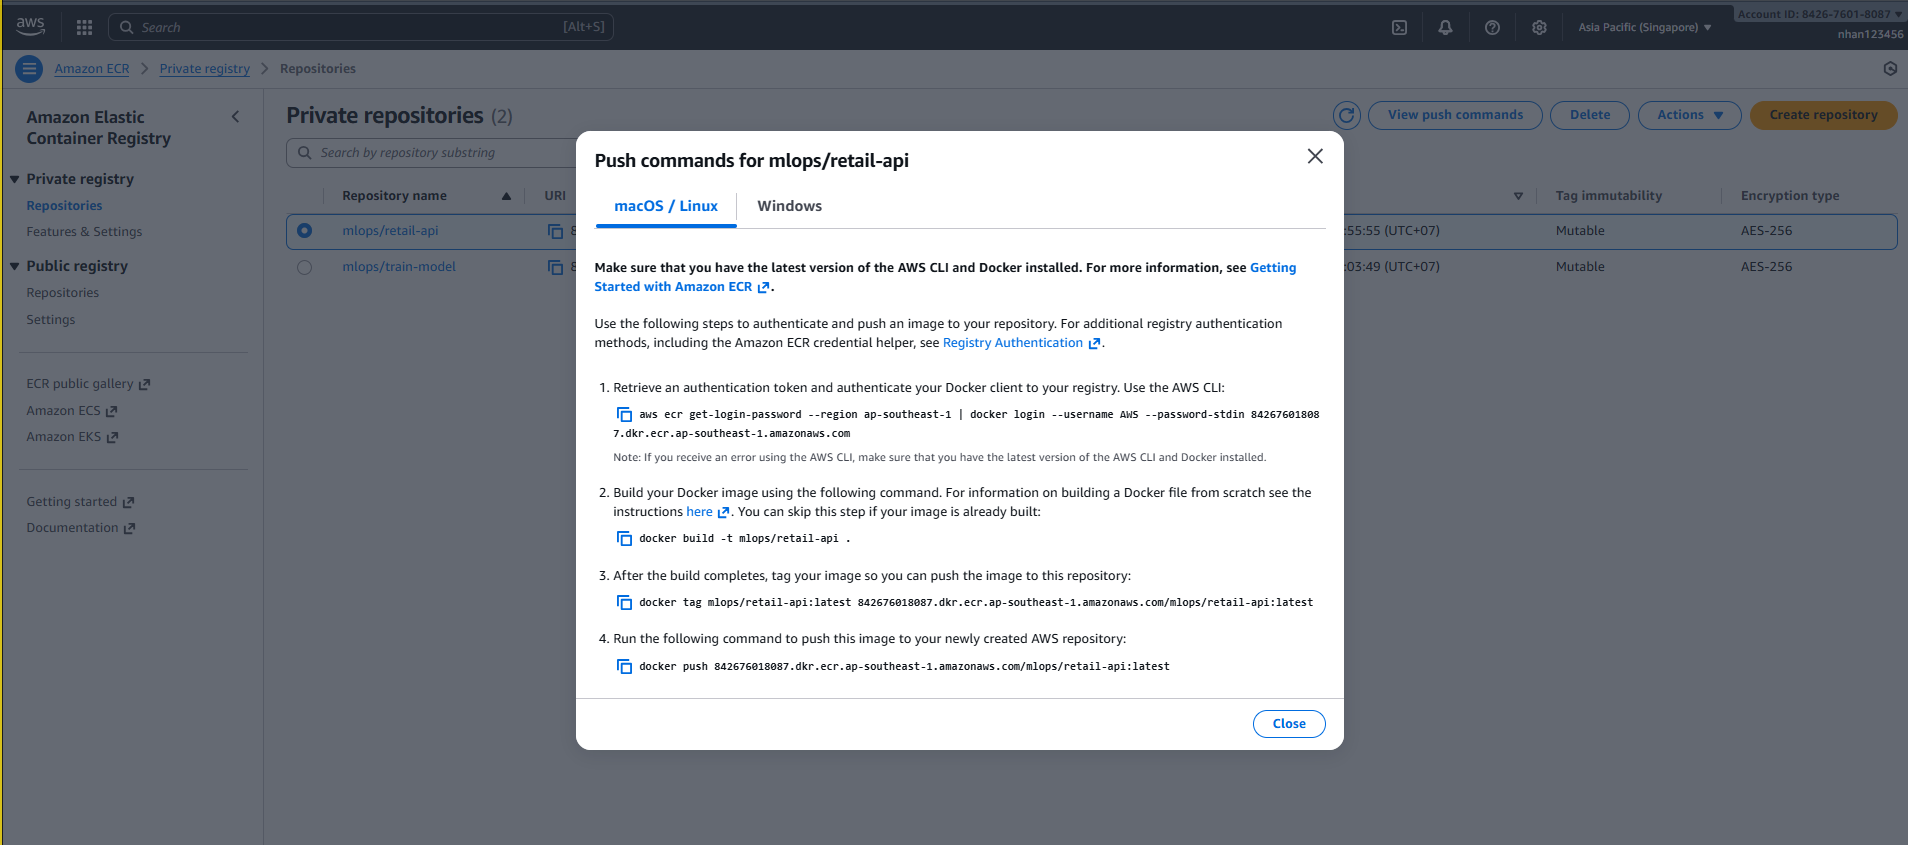Collapse the ECR side navigation panel
The image size is (1908, 845).
[x=236, y=117]
